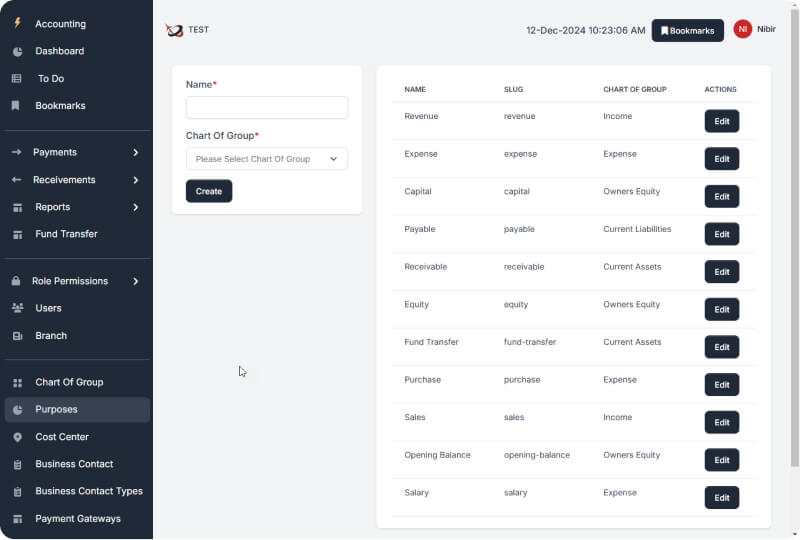The width and height of the screenshot is (800, 540).
Task: Click the Users group icon
Action: pyautogui.click(x=17, y=308)
